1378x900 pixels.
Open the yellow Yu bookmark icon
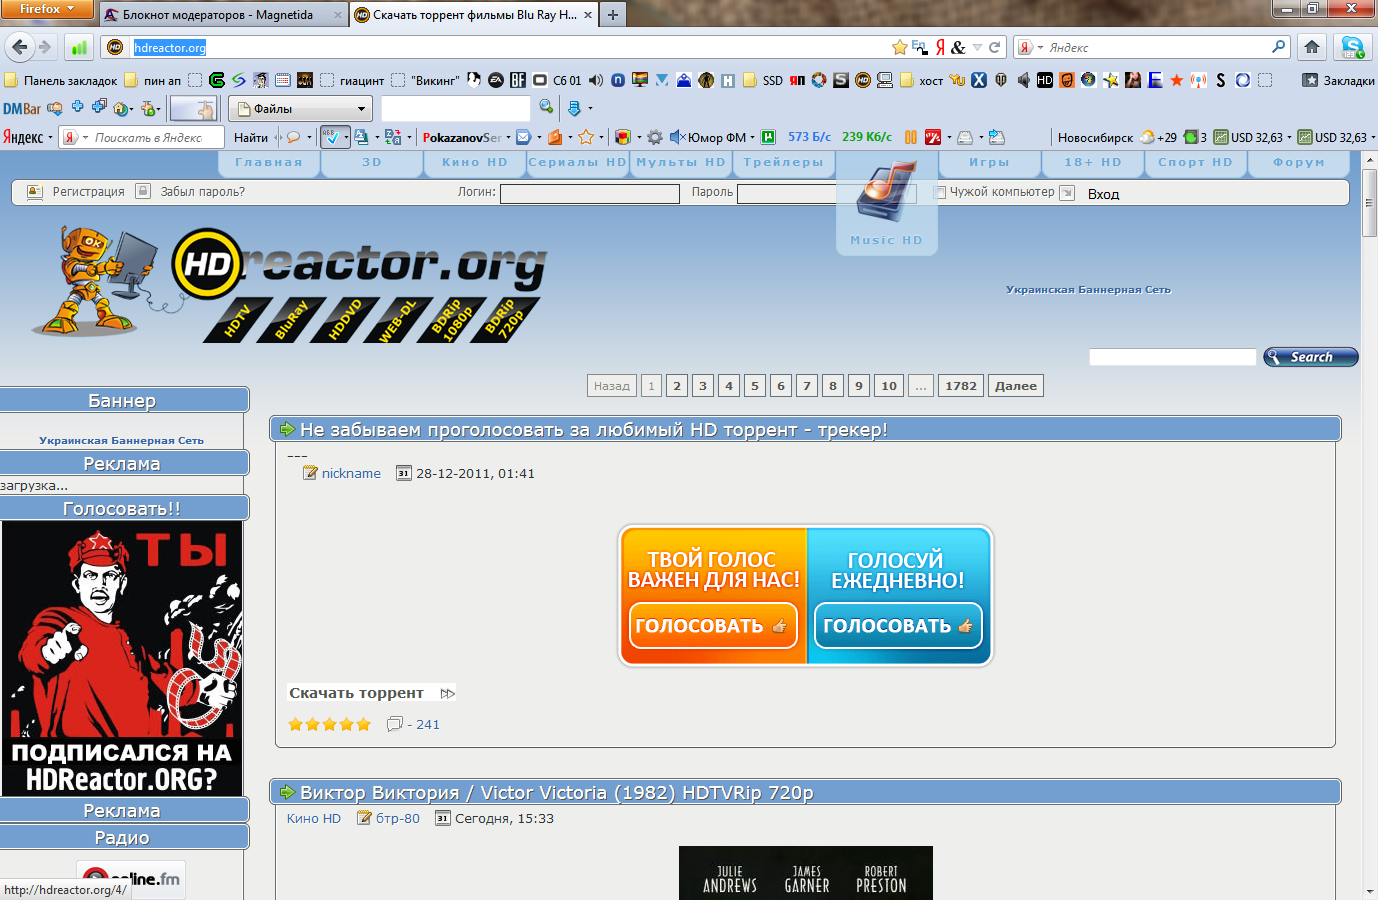[957, 80]
